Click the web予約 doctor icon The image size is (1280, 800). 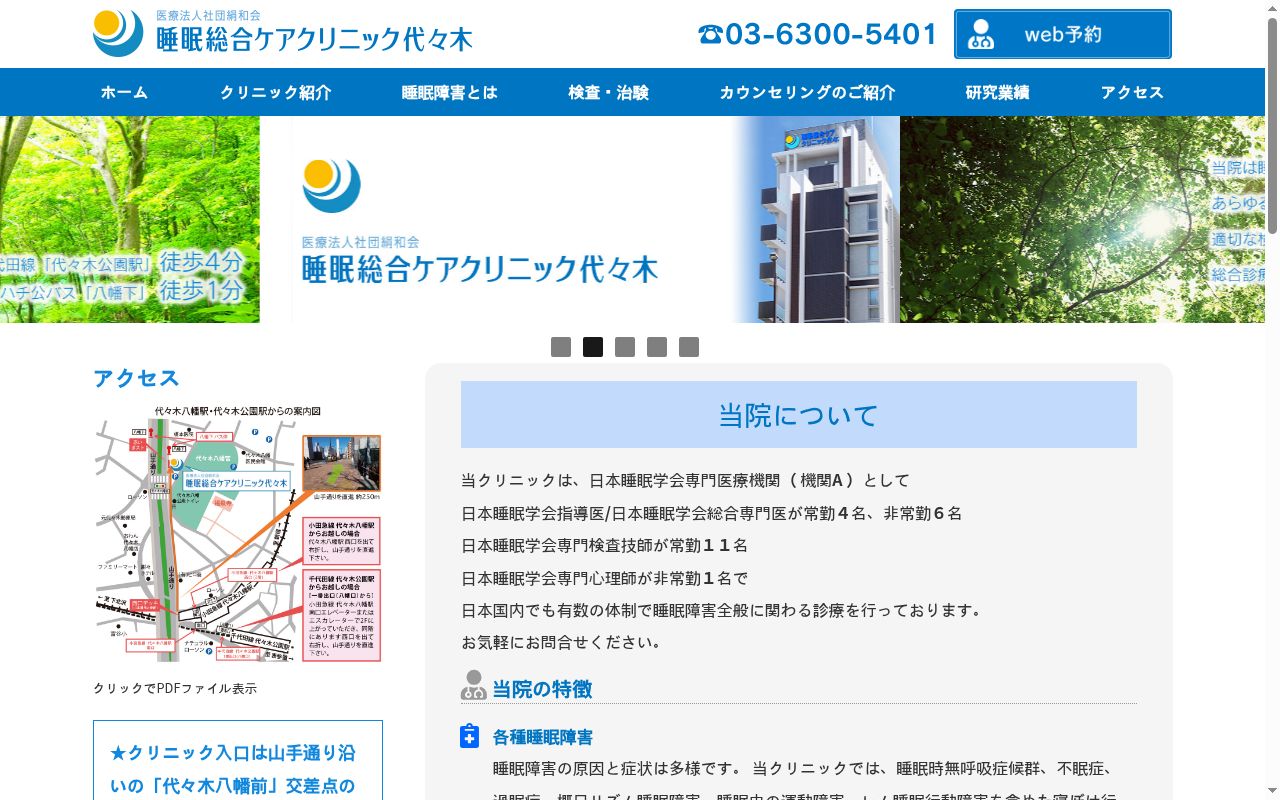982,34
